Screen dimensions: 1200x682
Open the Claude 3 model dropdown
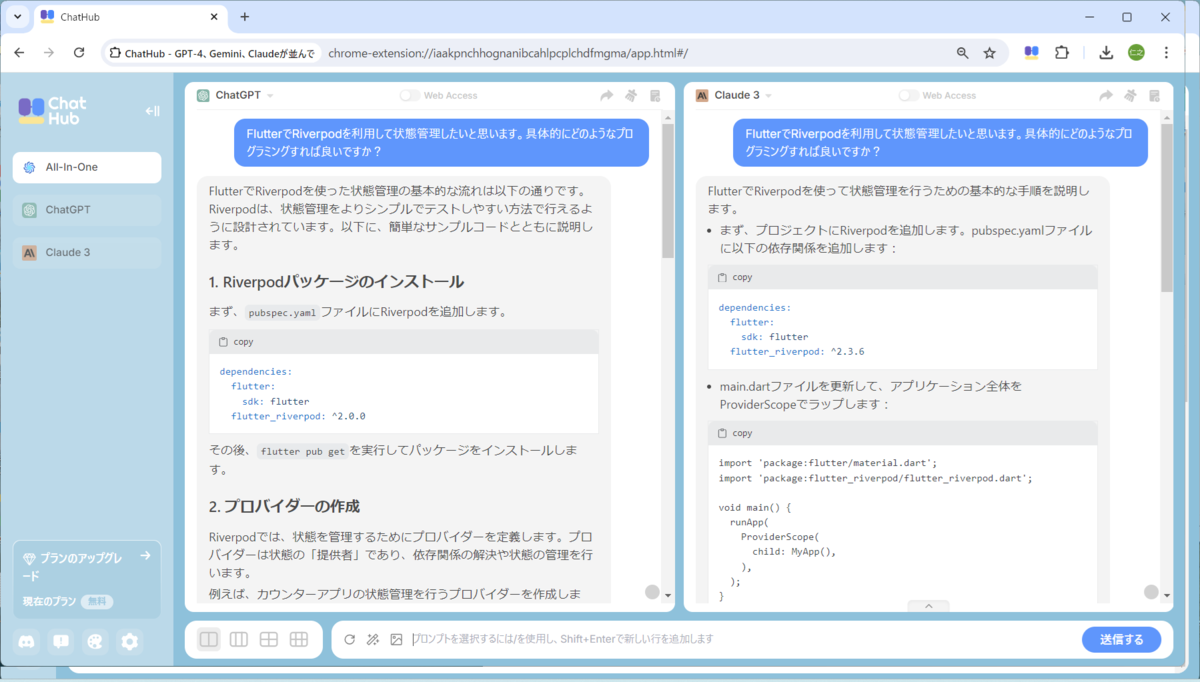tap(770, 96)
